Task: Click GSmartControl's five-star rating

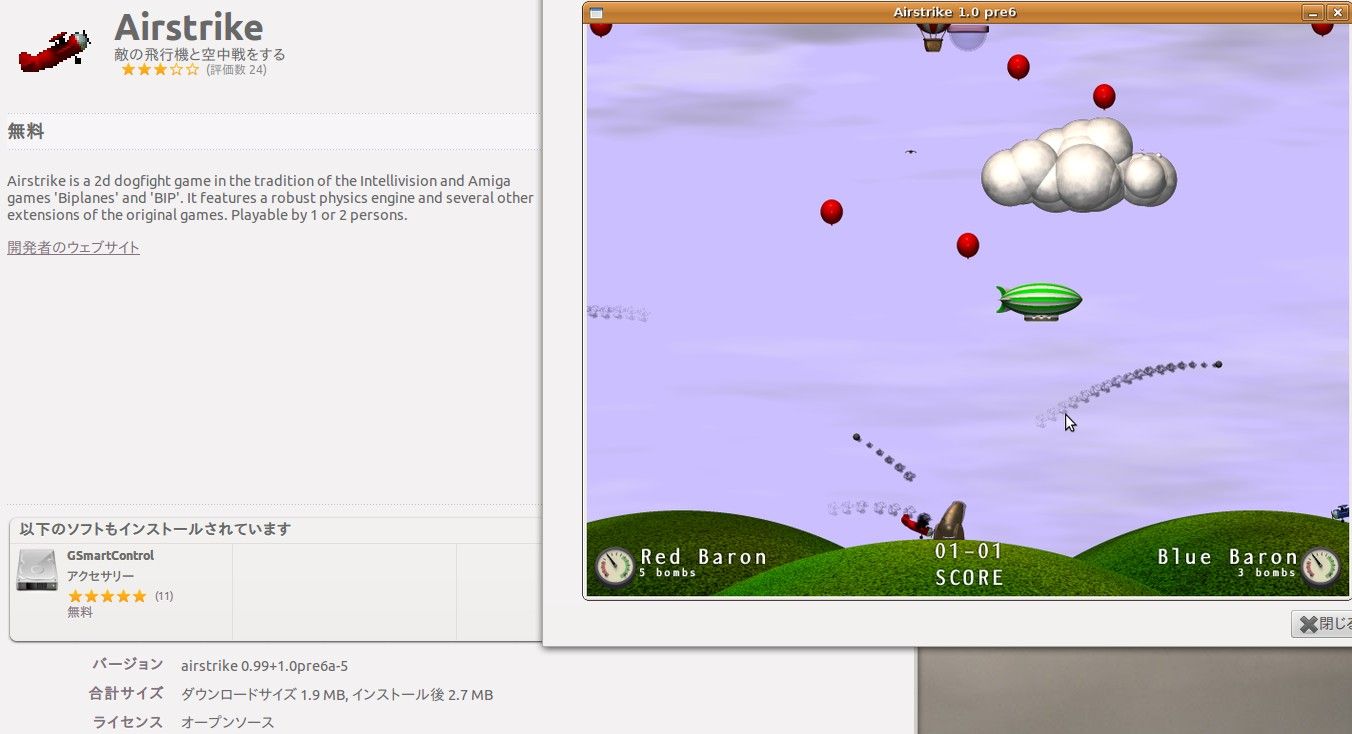Action: [x=107, y=596]
